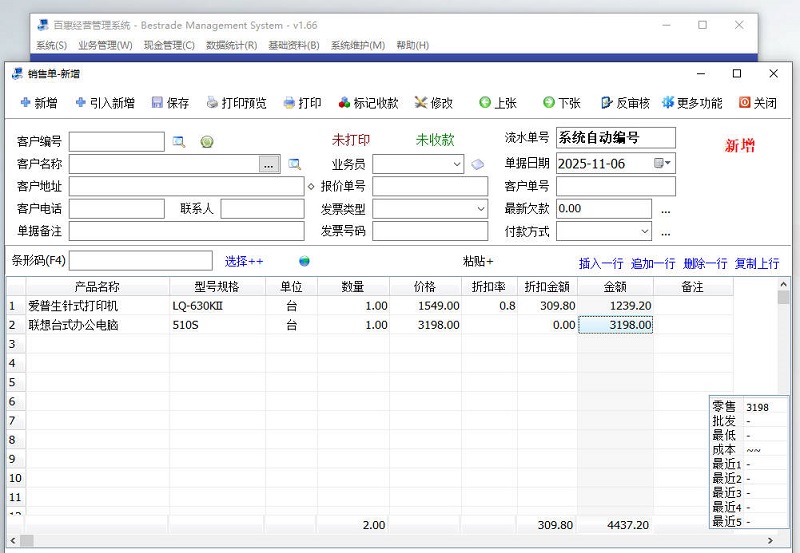This screenshot has height=553, width=800.
Task: Click the 选择++ link
Action: [244, 262]
